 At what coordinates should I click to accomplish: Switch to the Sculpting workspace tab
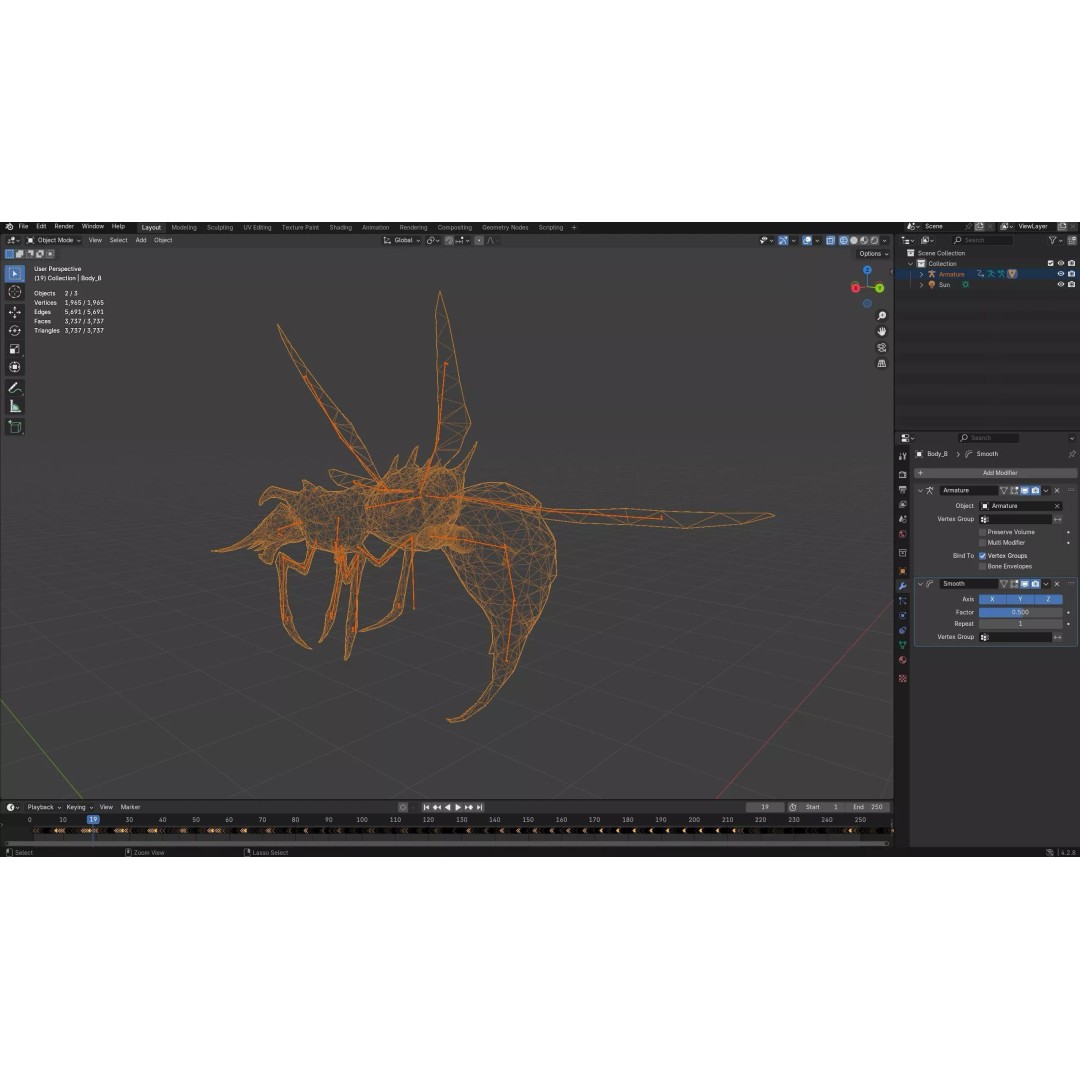pos(220,227)
